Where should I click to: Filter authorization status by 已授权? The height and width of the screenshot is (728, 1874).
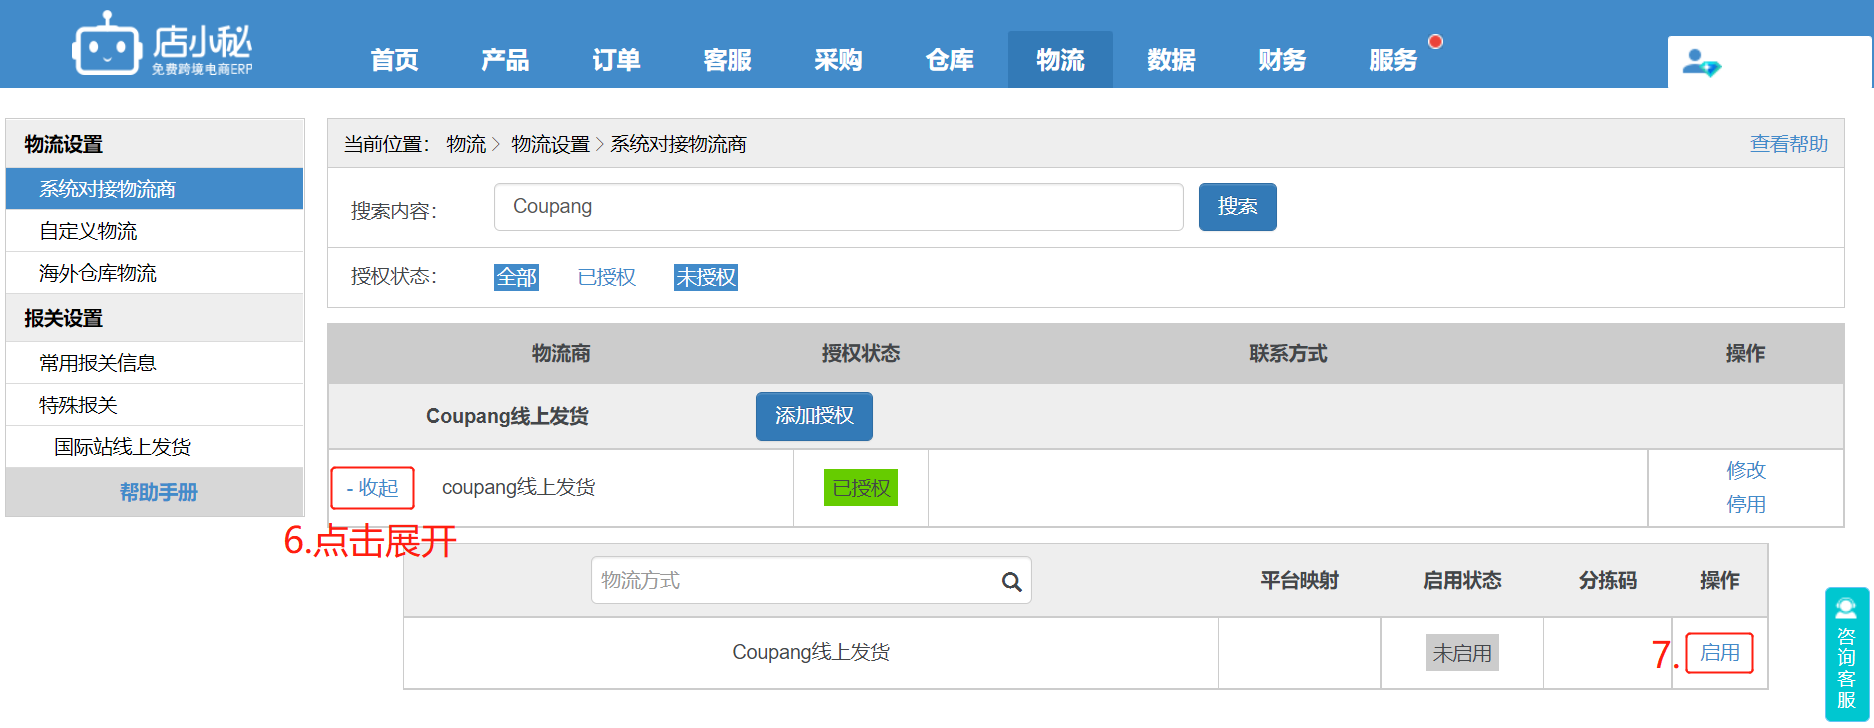(x=606, y=277)
